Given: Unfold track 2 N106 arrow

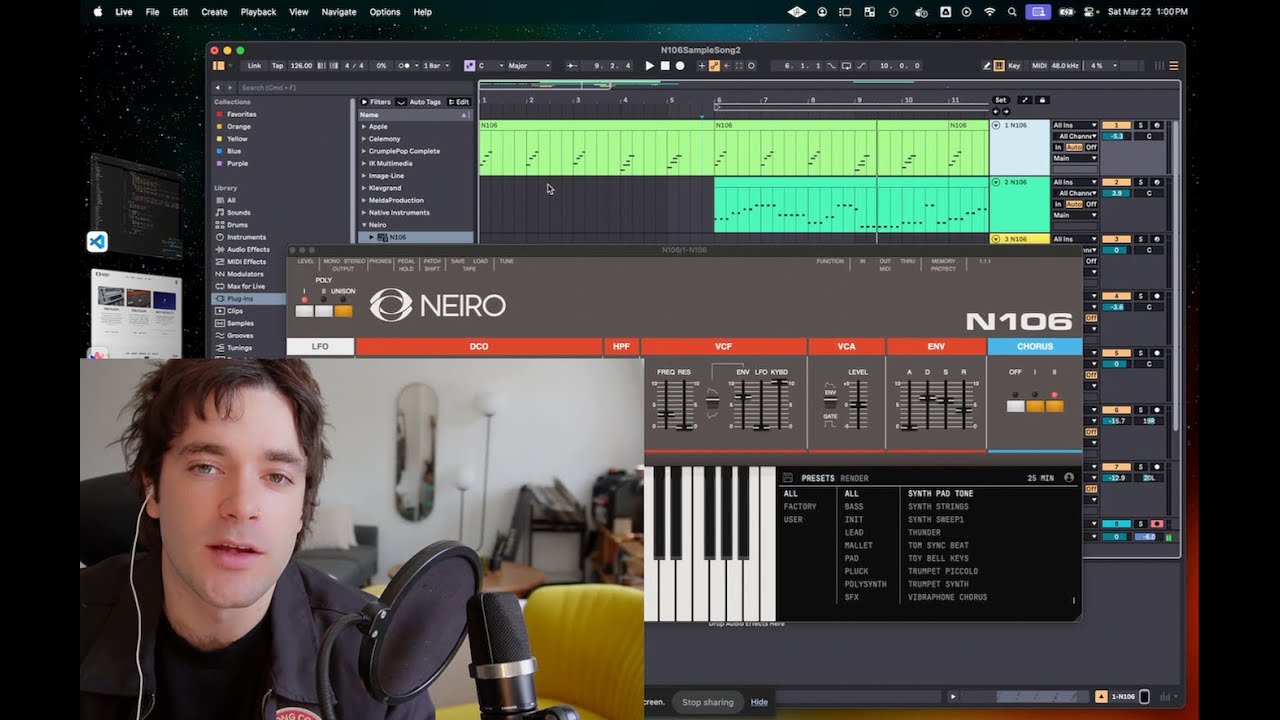Looking at the screenshot, I should 996,182.
